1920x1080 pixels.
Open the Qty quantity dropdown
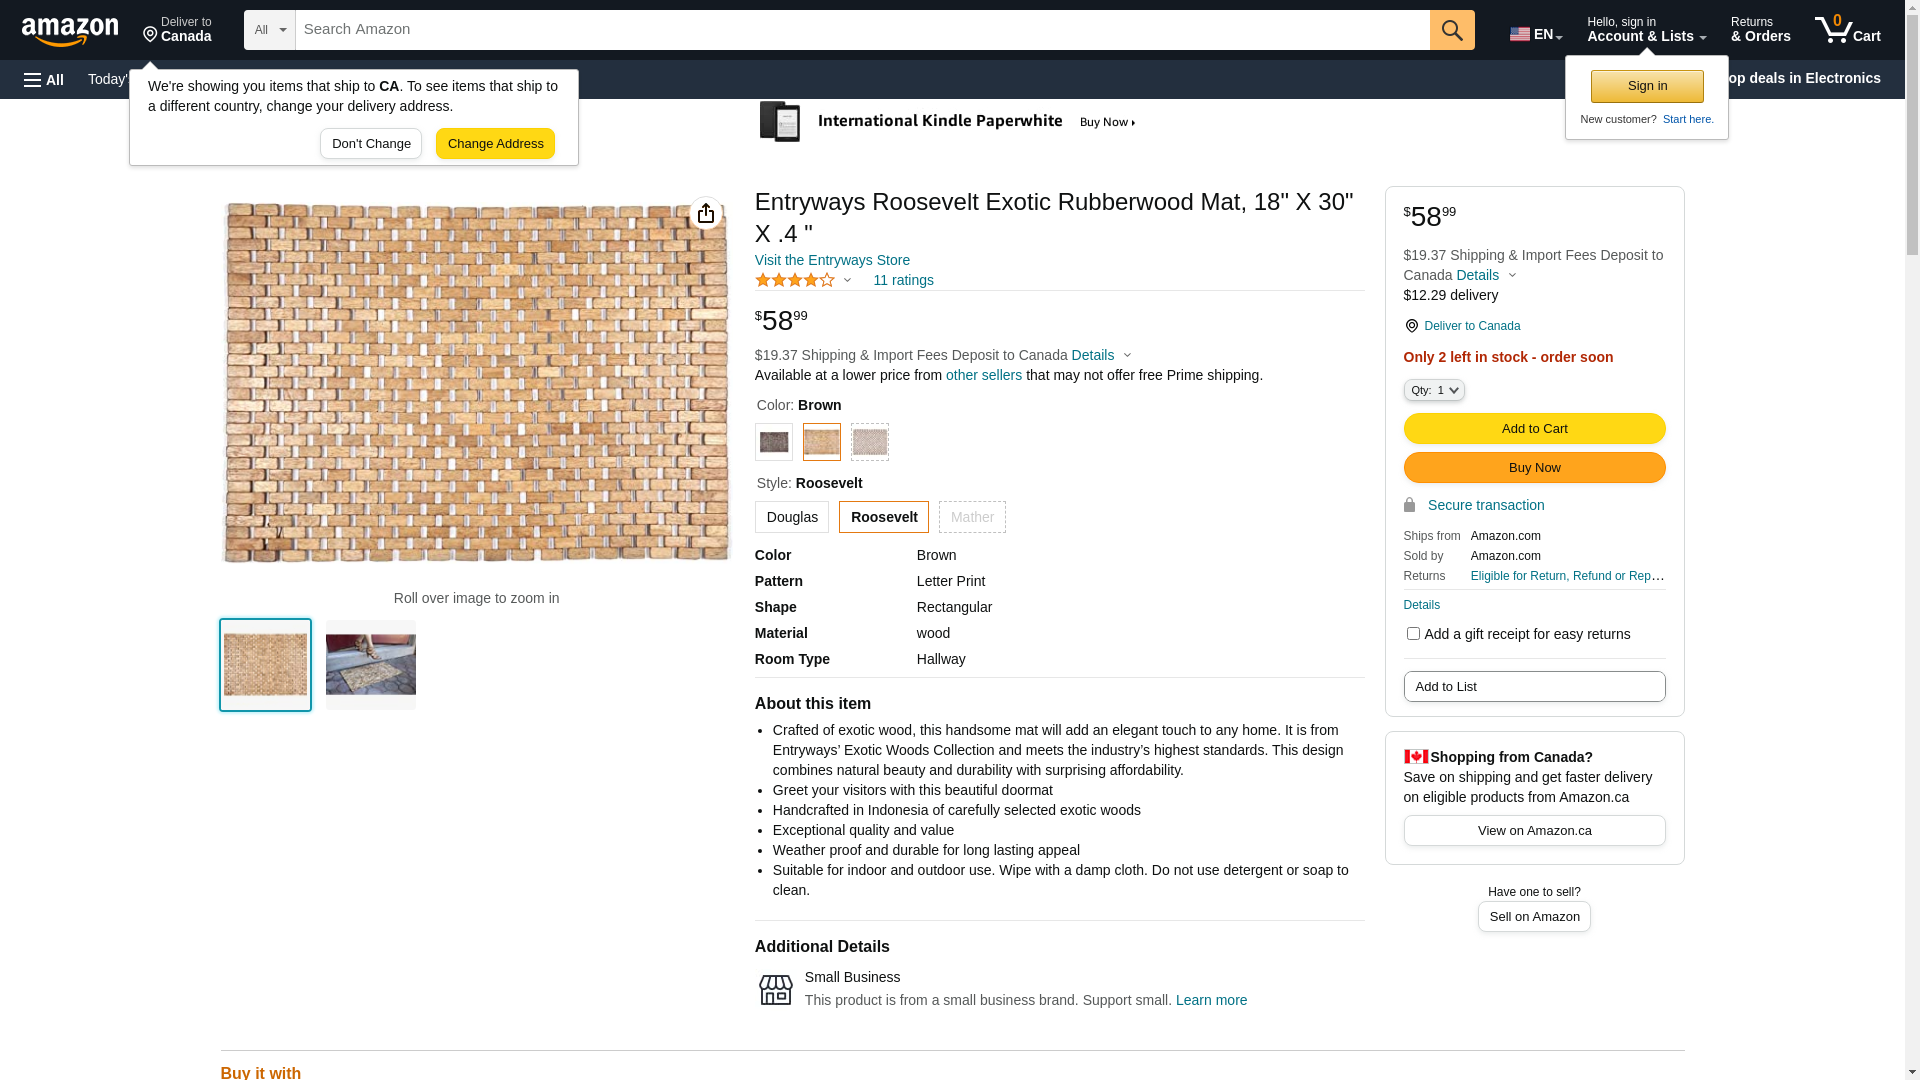point(1434,390)
